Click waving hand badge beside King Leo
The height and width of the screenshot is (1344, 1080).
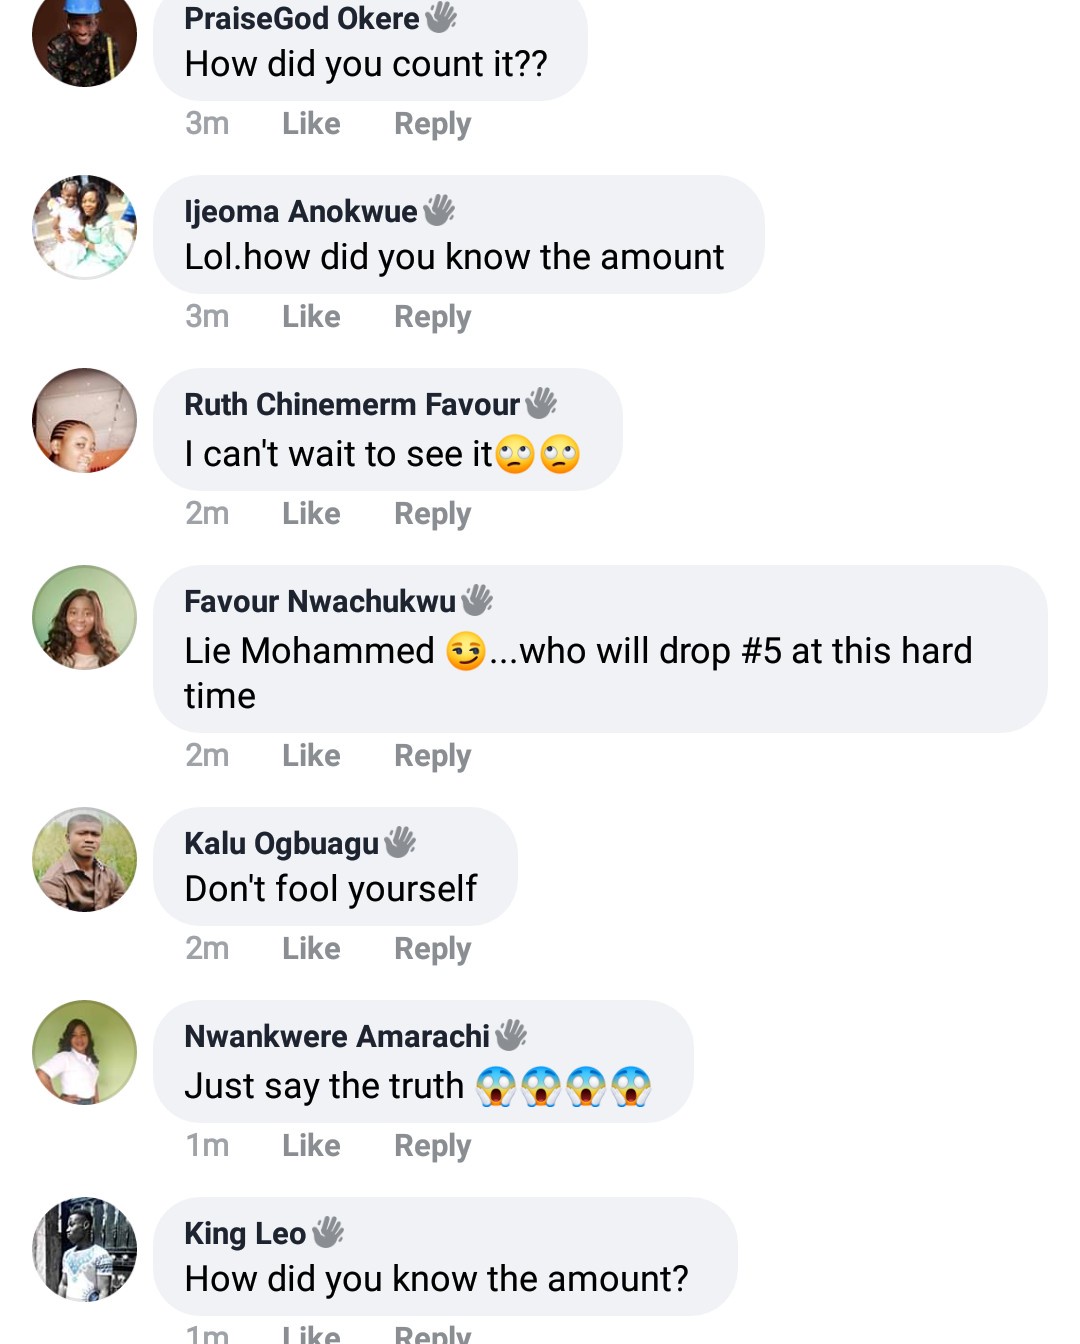click(x=328, y=1232)
